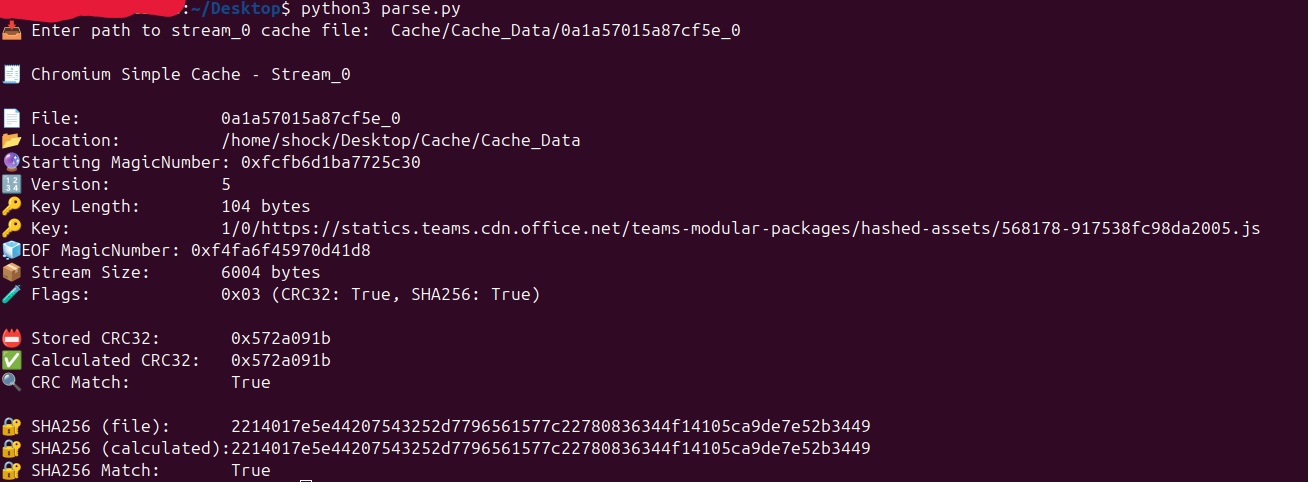Click the receipt emoji beside Chromium Simple Cache

11,74
